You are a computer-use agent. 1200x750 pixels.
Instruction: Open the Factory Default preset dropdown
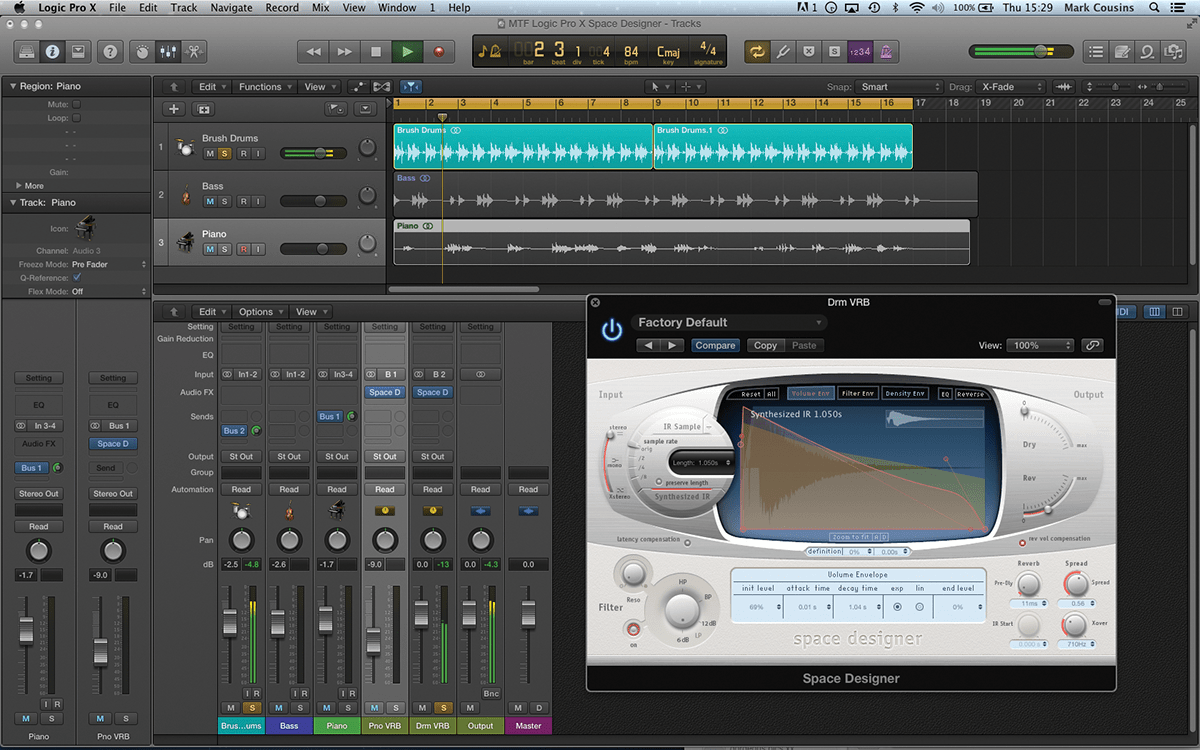pos(729,323)
